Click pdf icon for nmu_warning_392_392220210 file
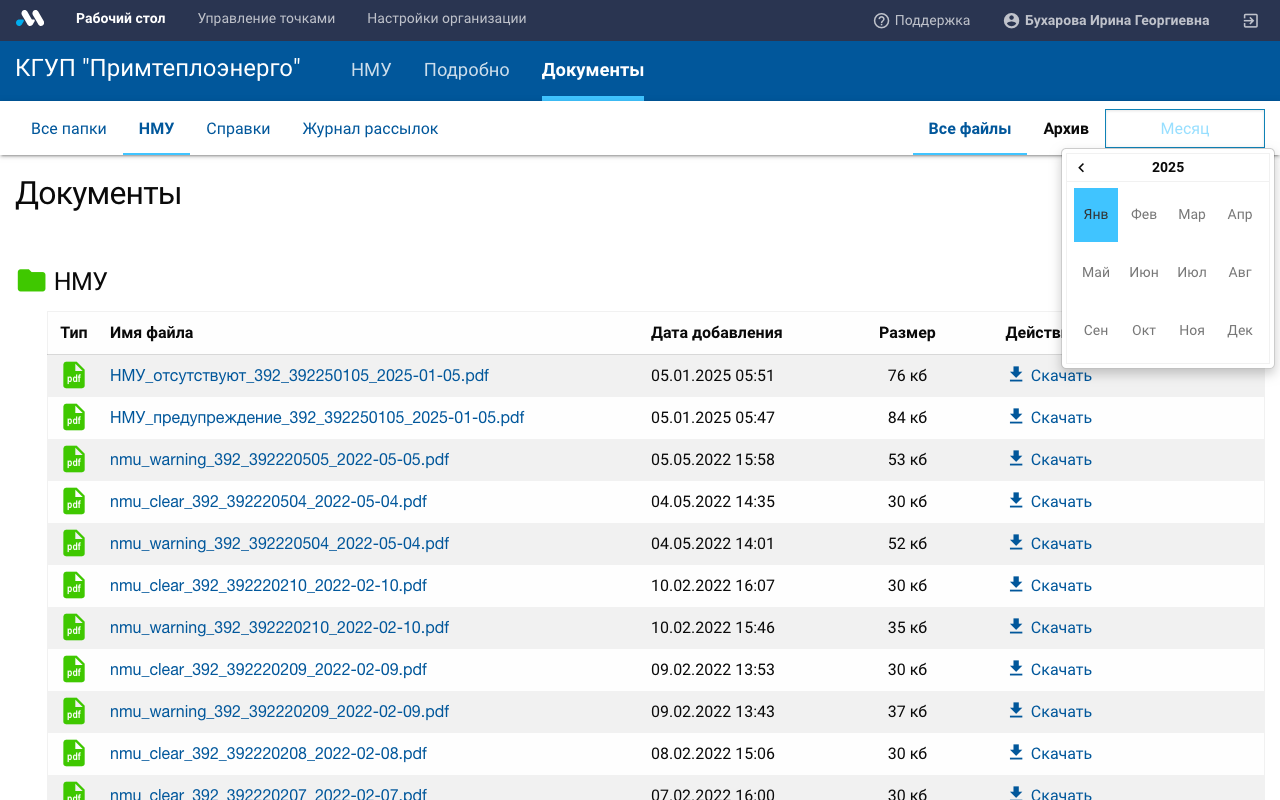 74,628
